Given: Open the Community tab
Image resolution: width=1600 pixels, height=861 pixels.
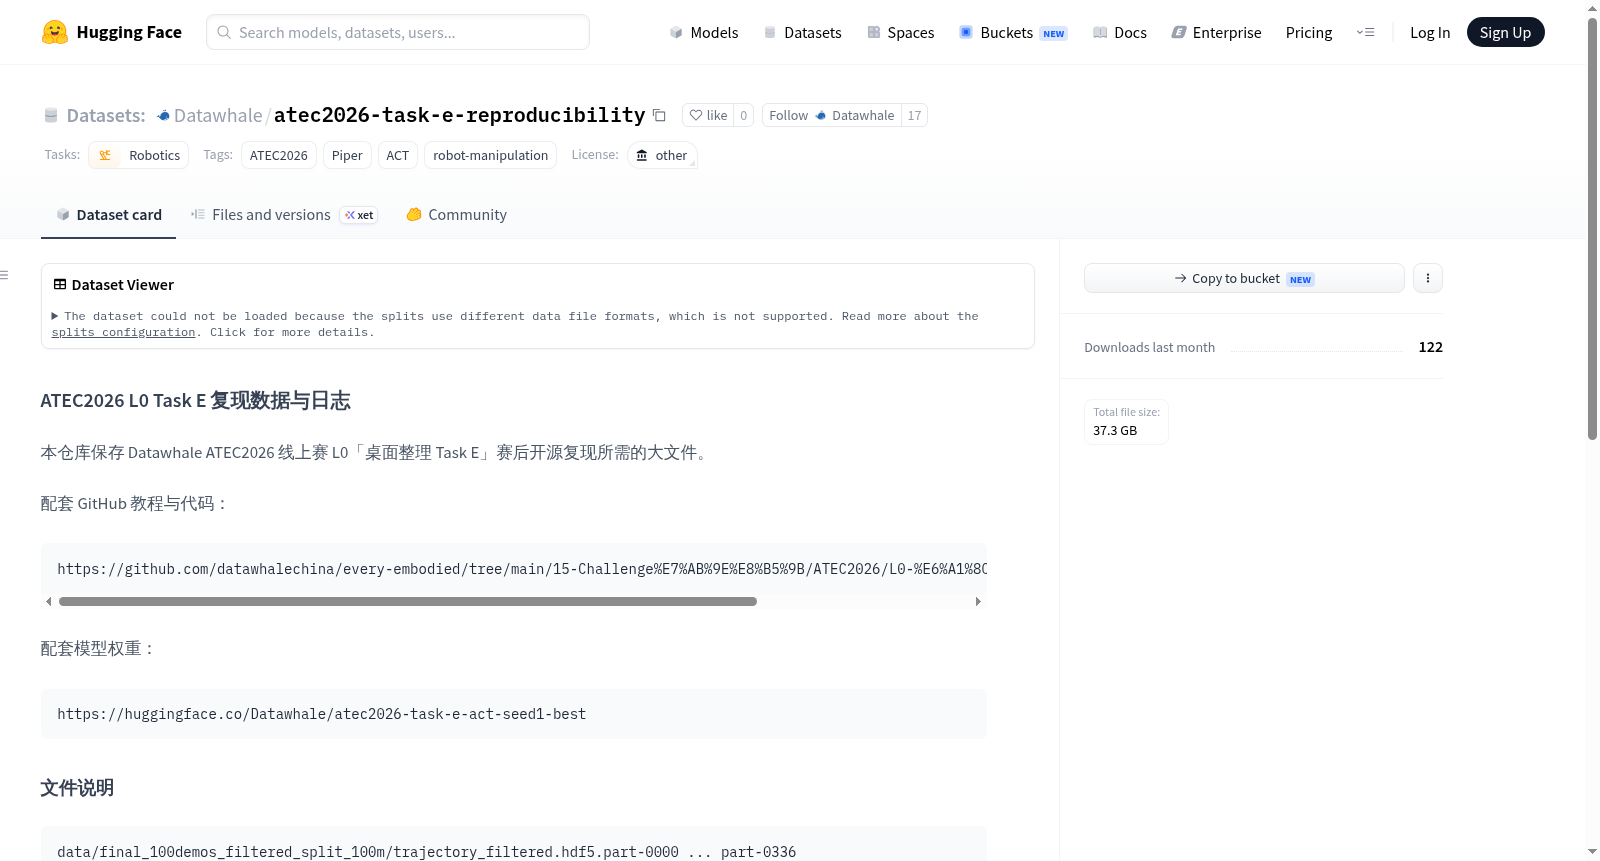Looking at the screenshot, I should tap(456, 215).
